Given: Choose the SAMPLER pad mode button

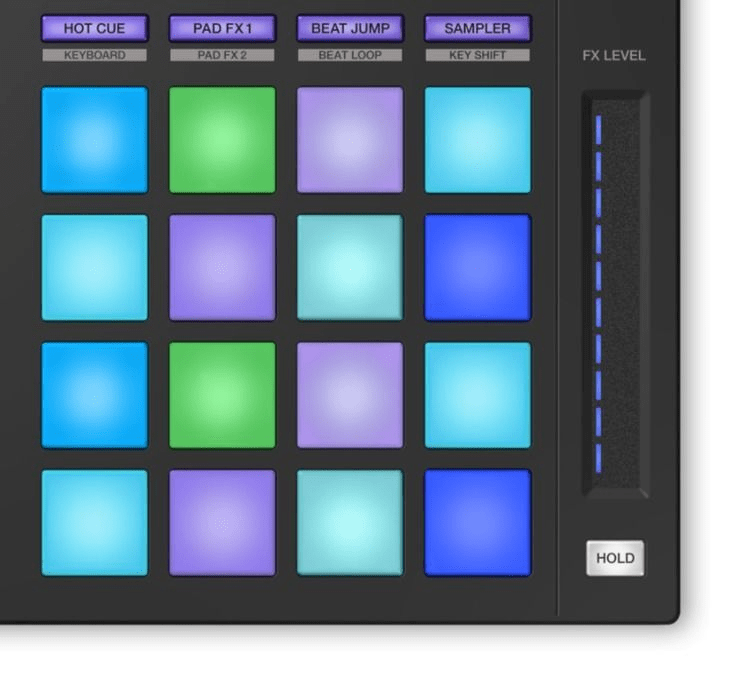Looking at the screenshot, I should point(478,28).
